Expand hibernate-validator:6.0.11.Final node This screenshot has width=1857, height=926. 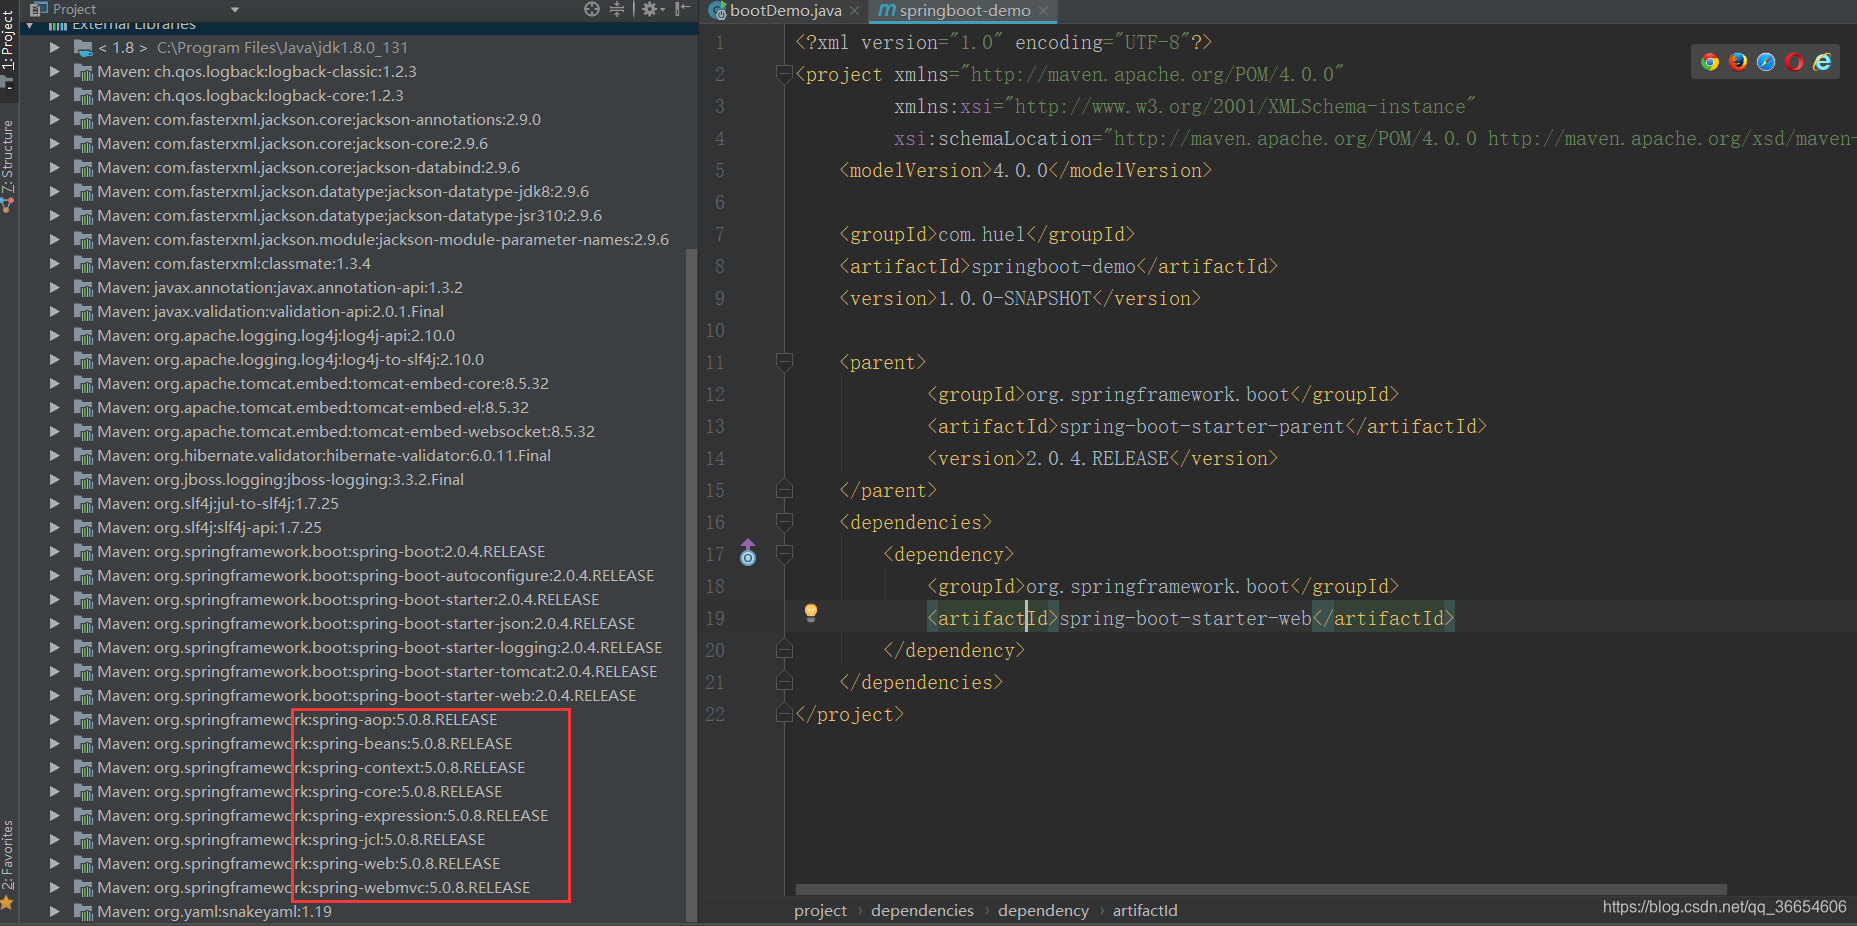pyautogui.click(x=54, y=455)
